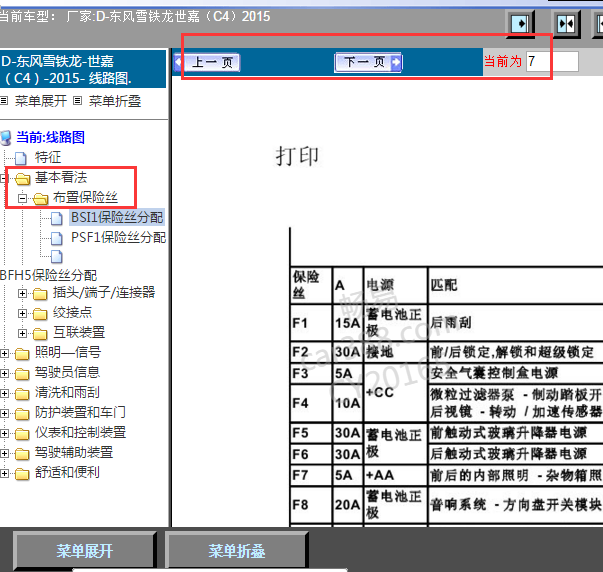The image size is (603, 572).
Task: Expand the 舒适和便利 folder
Action: tap(4, 474)
